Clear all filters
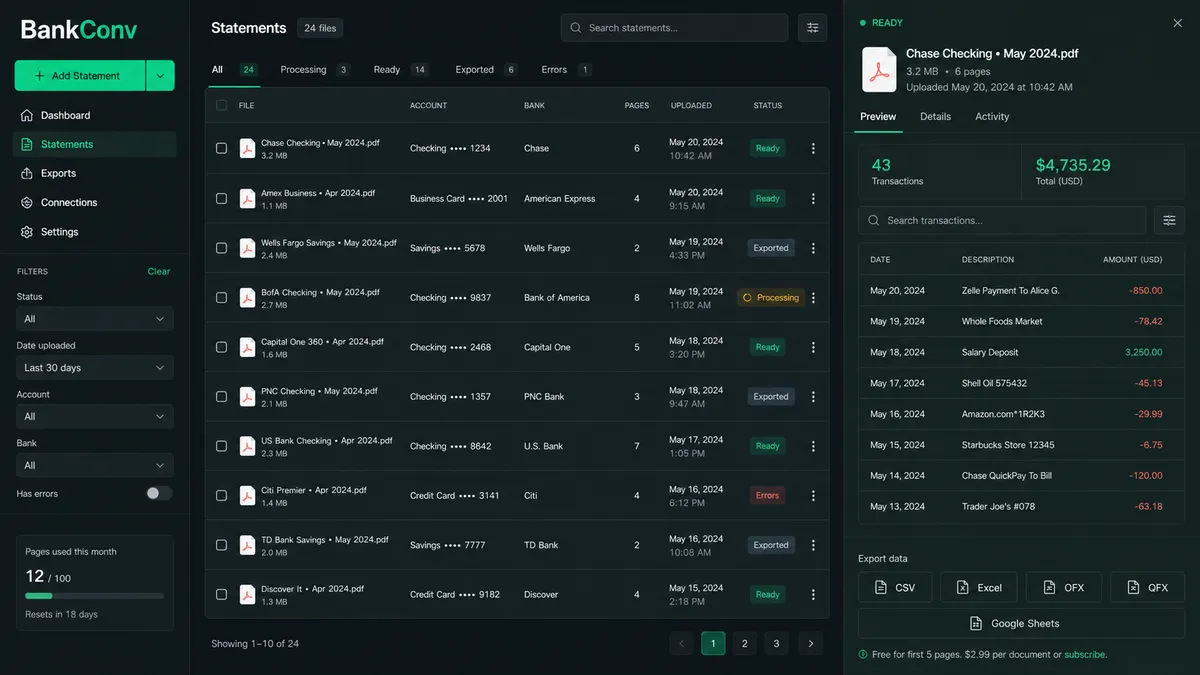Image resolution: width=1200 pixels, height=675 pixels. (x=159, y=271)
